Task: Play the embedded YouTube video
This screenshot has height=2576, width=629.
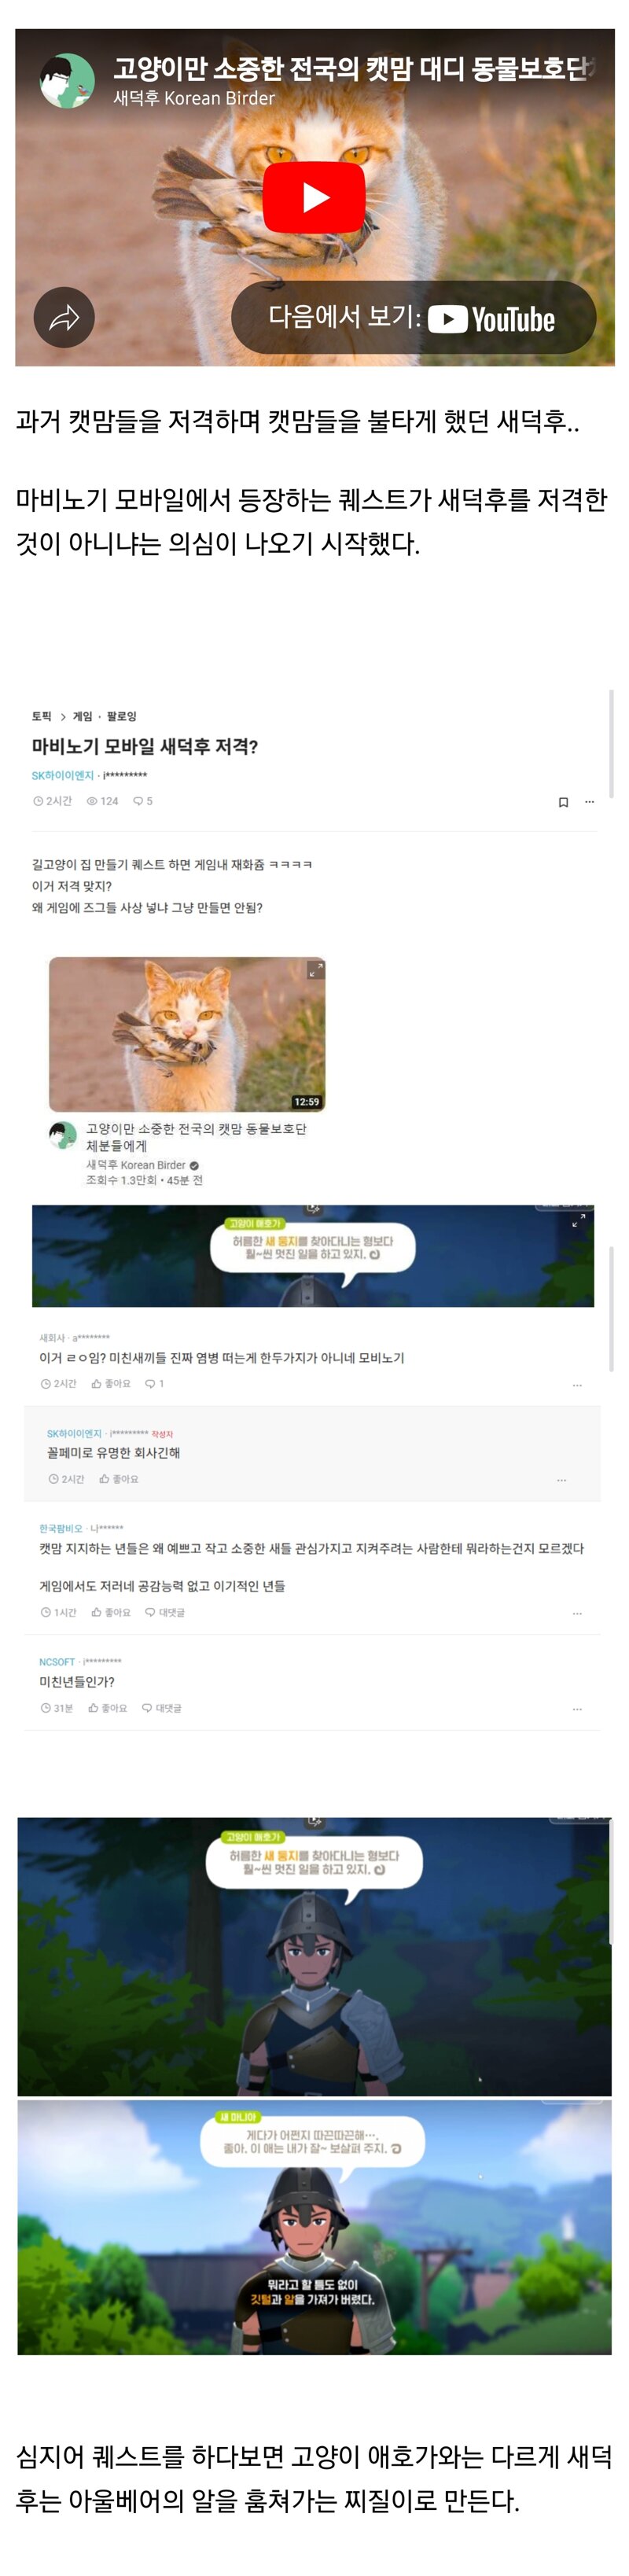Action: pyautogui.click(x=314, y=197)
